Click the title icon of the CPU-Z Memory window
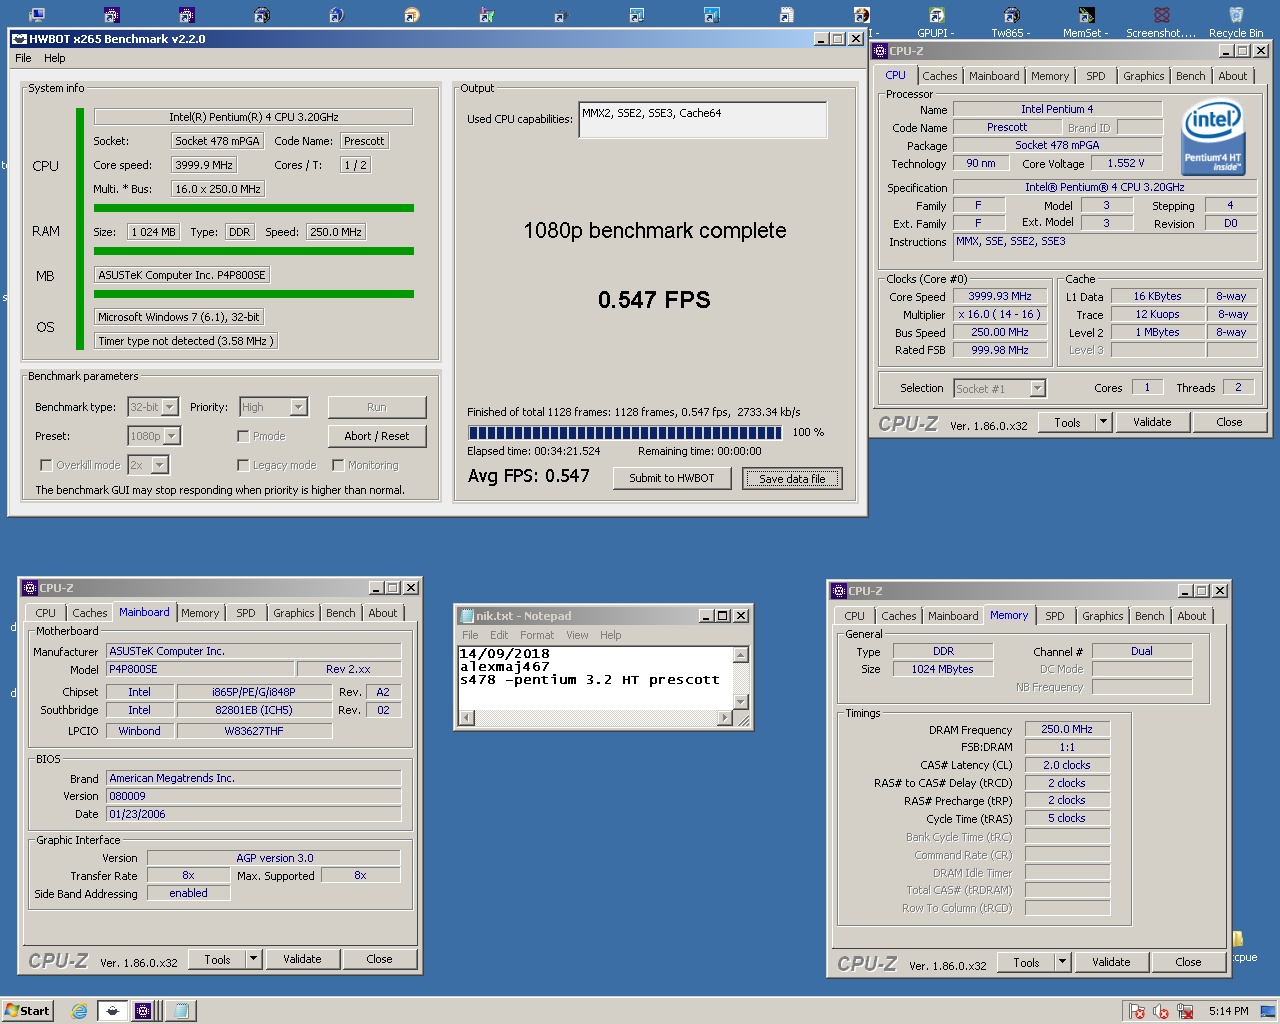1280x1024 pixels. tap(839, 591)
